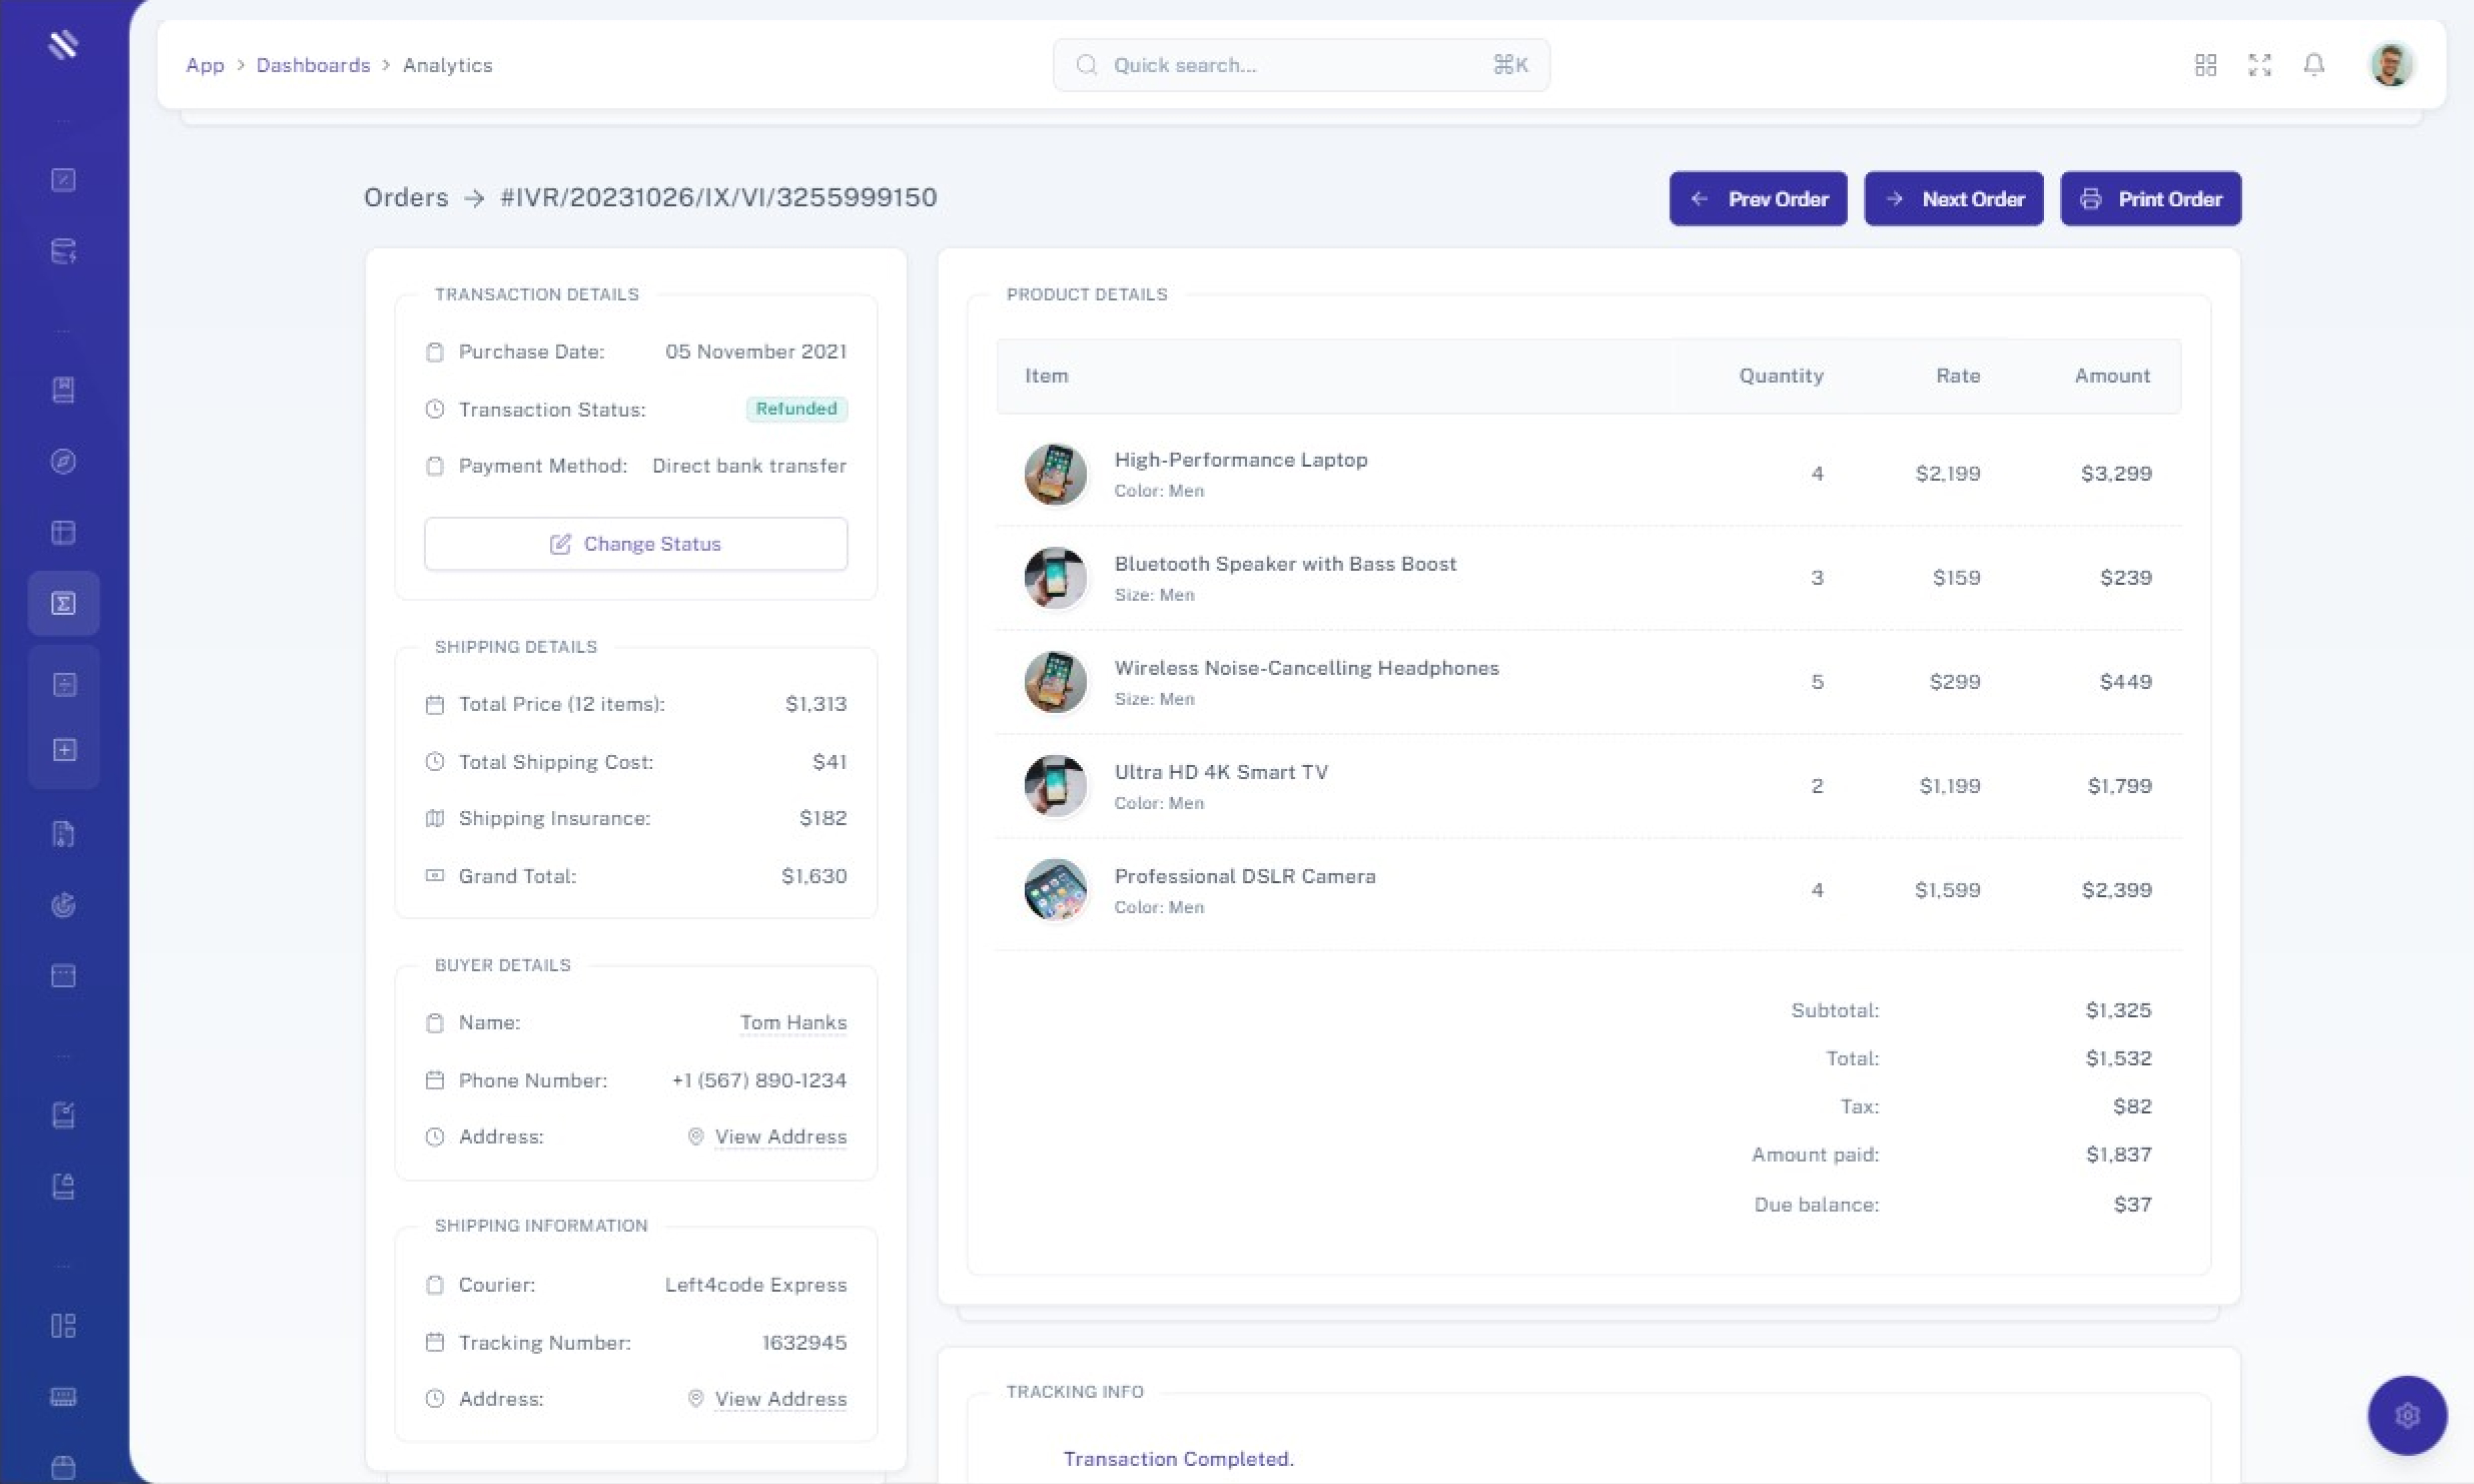The width and height of the screenshot is (2474, 1484).
Task: Focus the Quick search field
Action: tap(1300, 65)
